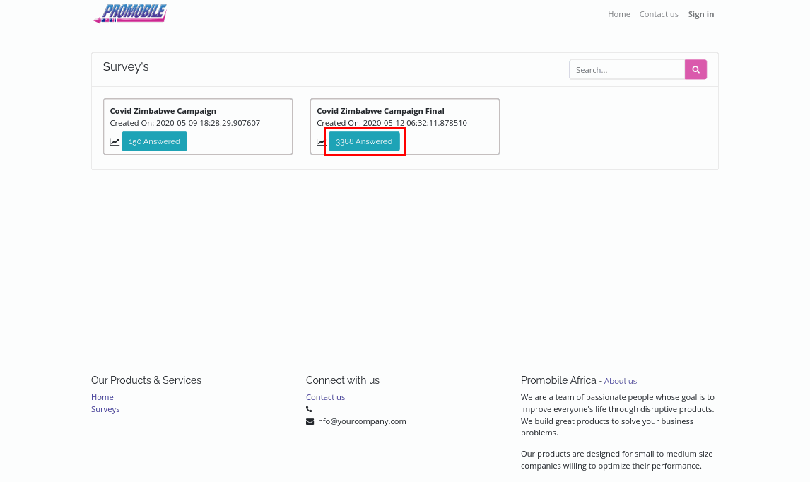Focus the survey search text field
This screenshot has height=482, width=810.
tap(626, 69)
